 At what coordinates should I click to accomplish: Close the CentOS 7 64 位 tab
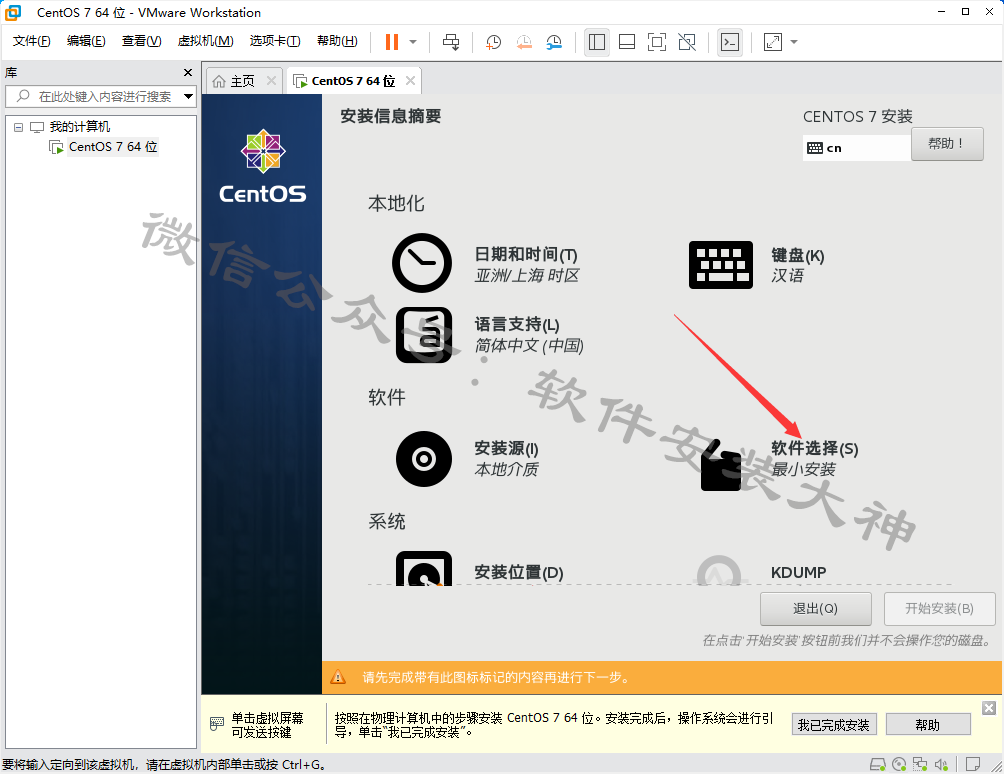[x=410, y=81]
